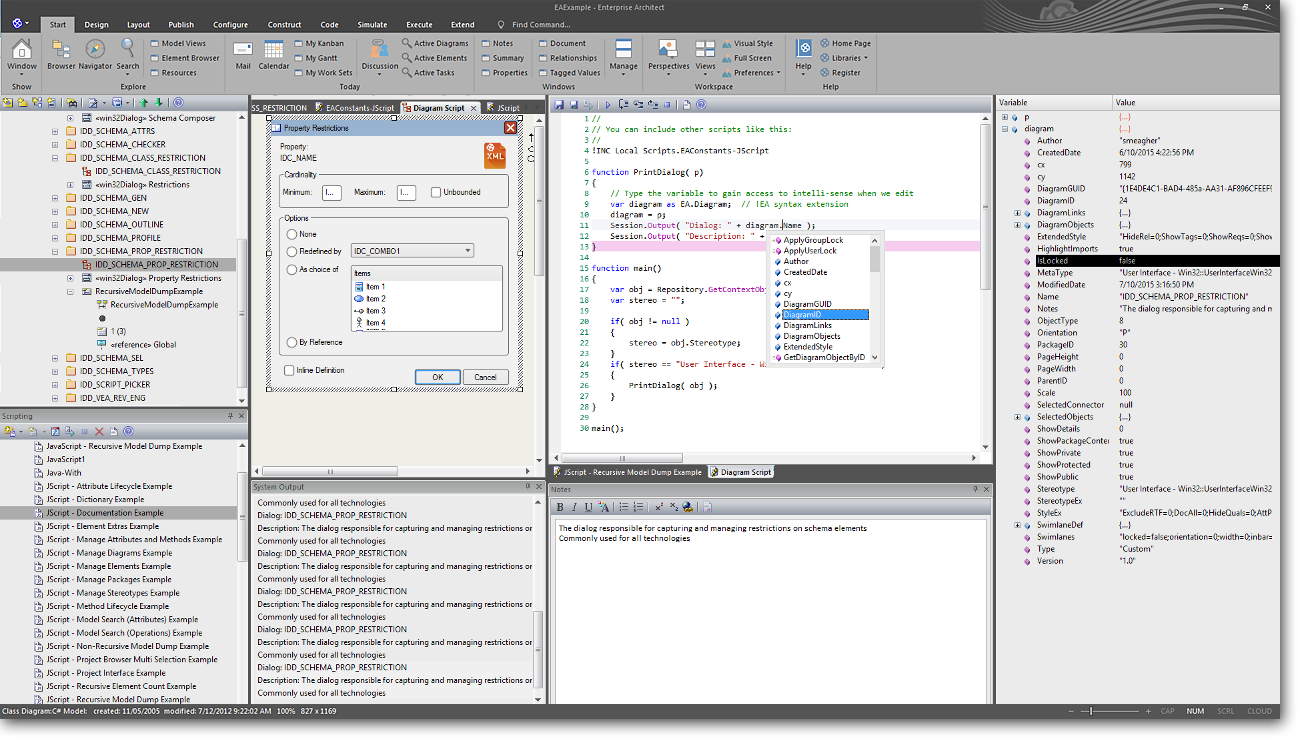The height and width of the screenshot is (750, 1310).
Task: Select the By Reference radio option
Action: tap(291, 342)
